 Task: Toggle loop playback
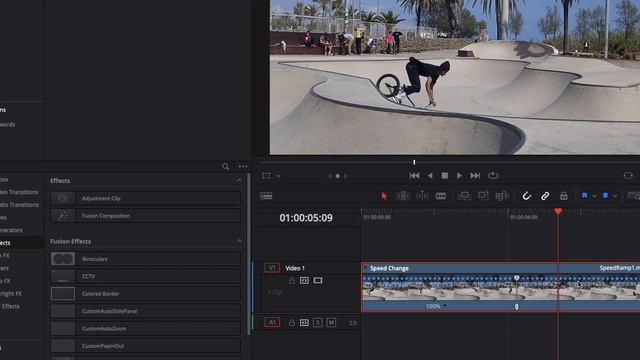click(493, 176)
